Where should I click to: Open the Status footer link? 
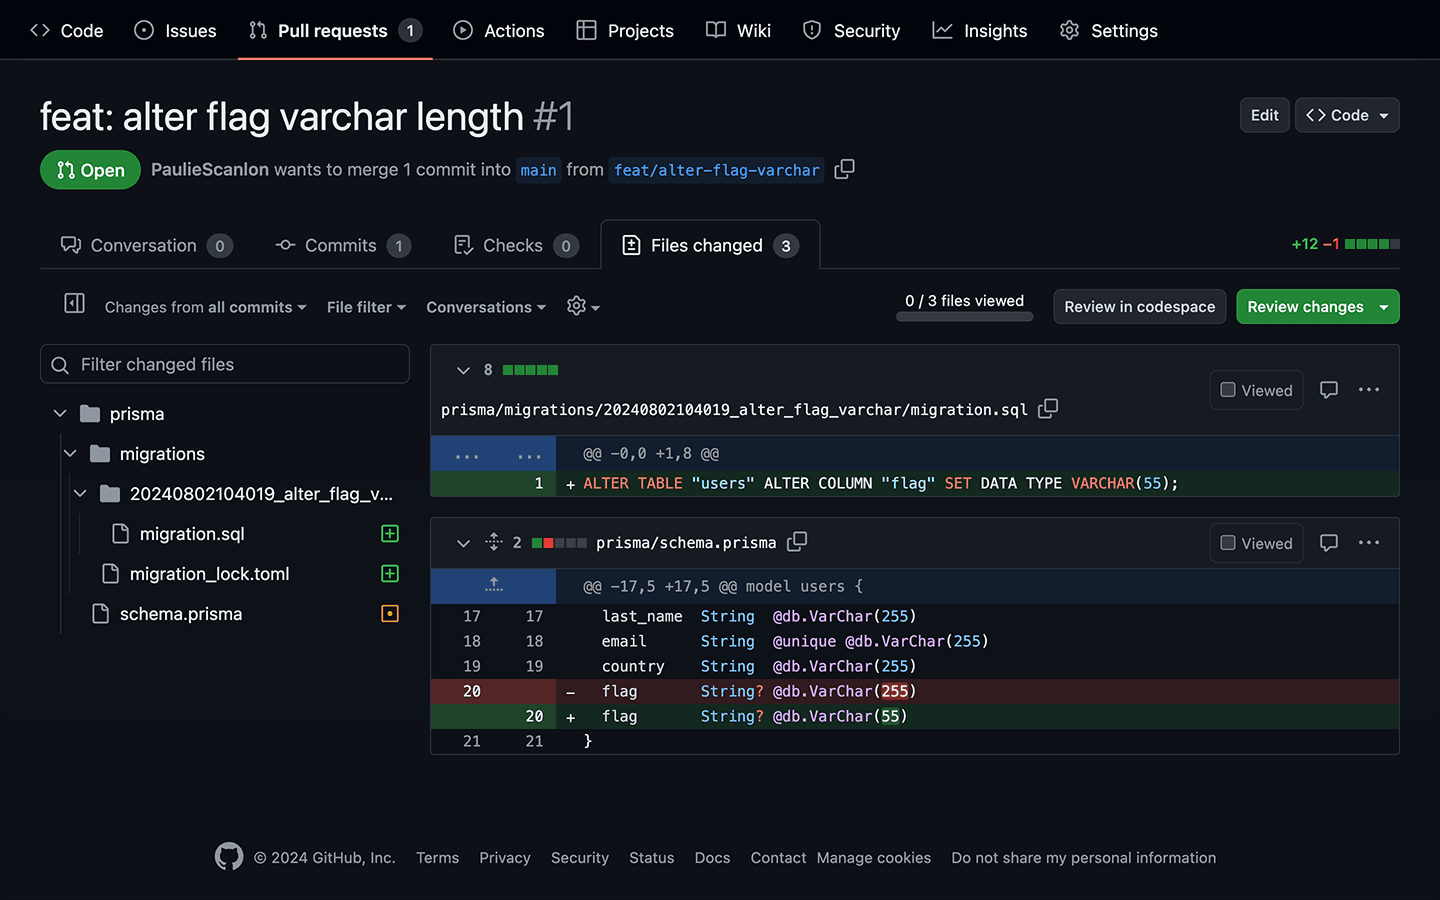point(651,858)
